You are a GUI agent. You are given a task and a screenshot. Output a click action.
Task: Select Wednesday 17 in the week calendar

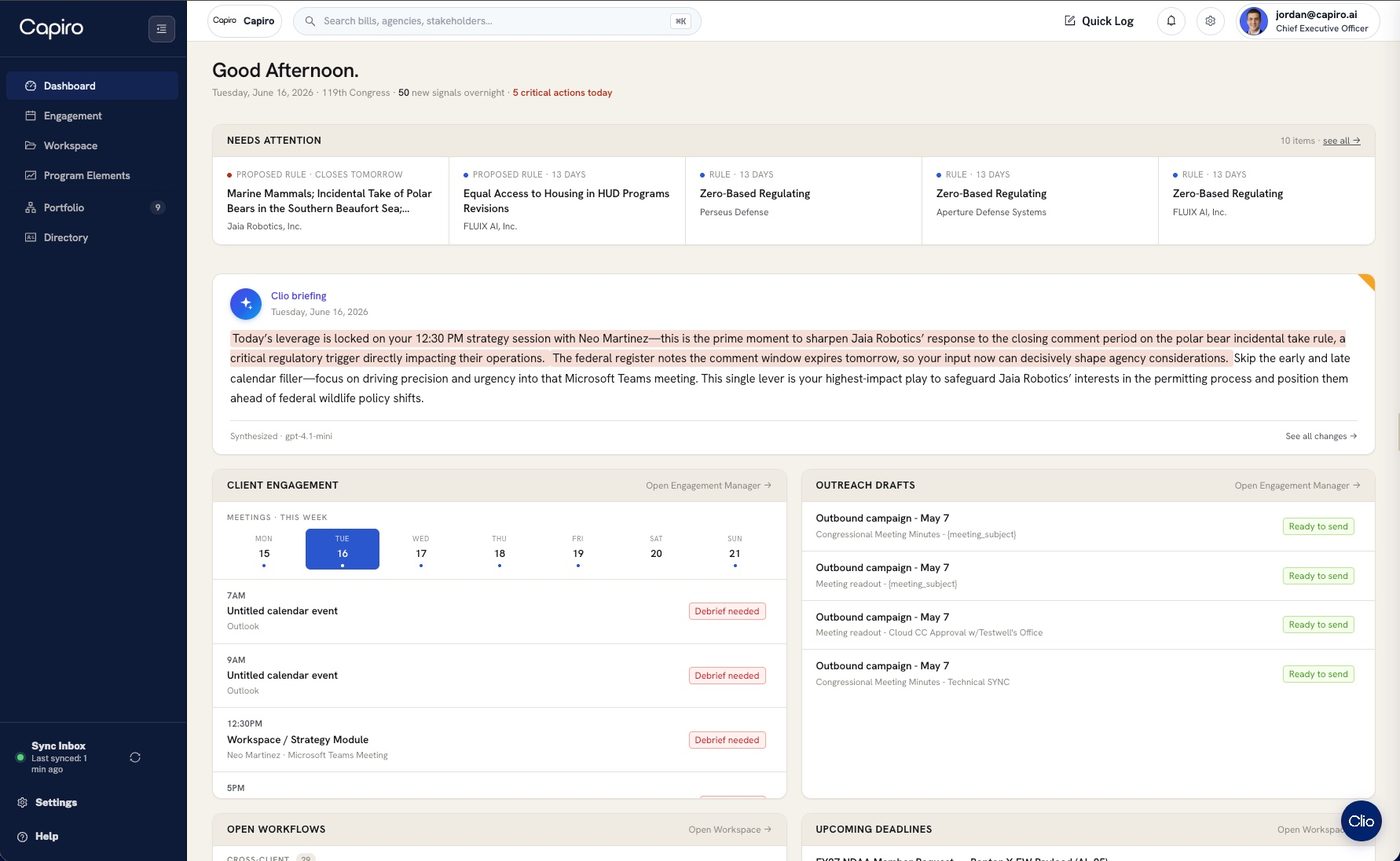(x=421, y=549)
